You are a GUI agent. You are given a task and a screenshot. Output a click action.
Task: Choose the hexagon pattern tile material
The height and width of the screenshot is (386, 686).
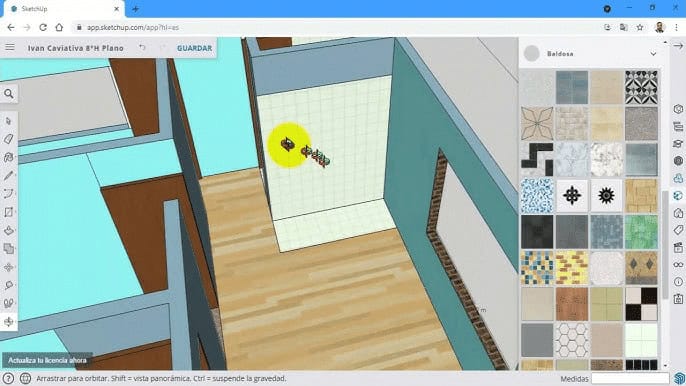tap(572, 340)
